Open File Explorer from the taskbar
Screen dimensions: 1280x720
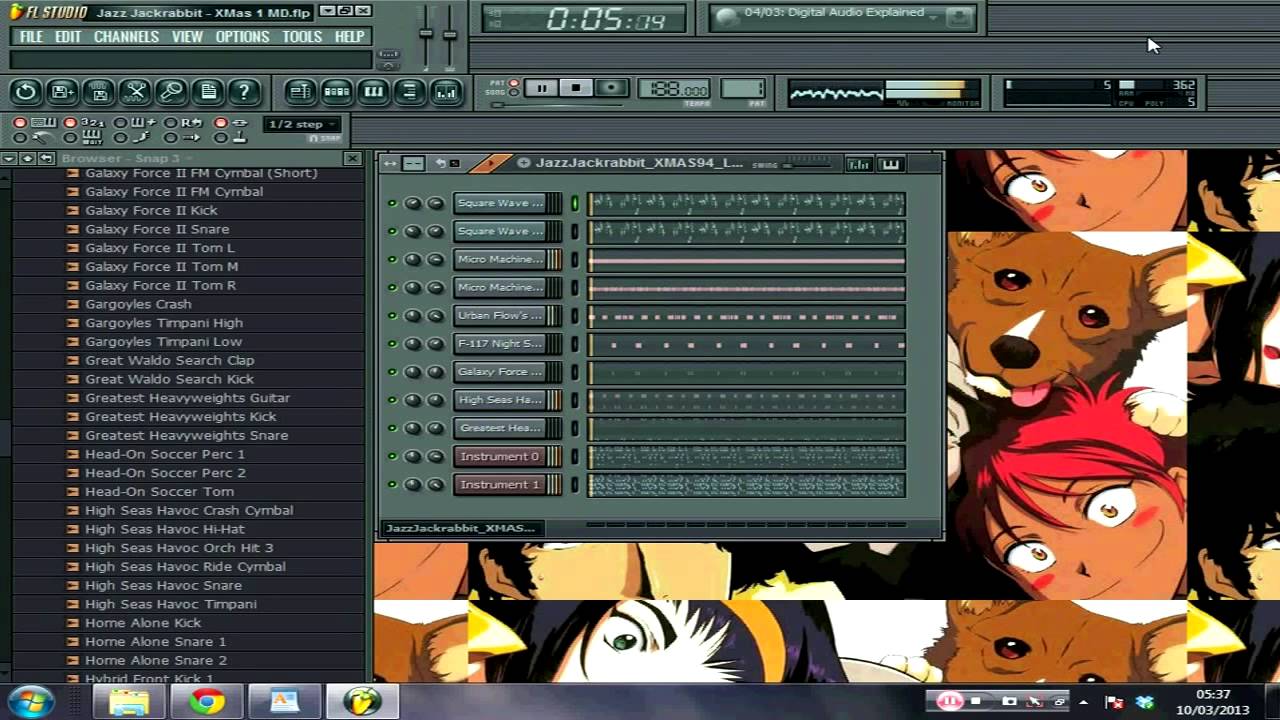point(129,701)
